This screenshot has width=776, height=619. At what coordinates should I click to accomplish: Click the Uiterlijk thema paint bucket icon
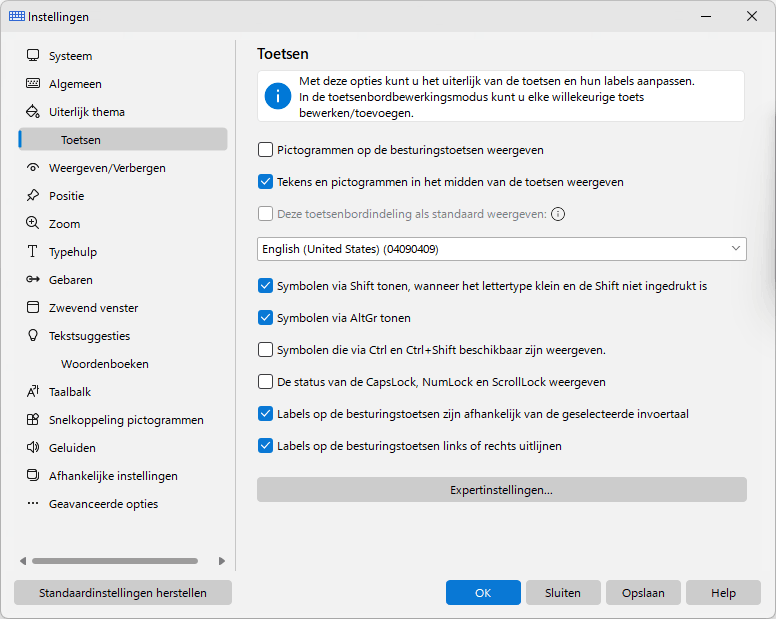(33, 111)
